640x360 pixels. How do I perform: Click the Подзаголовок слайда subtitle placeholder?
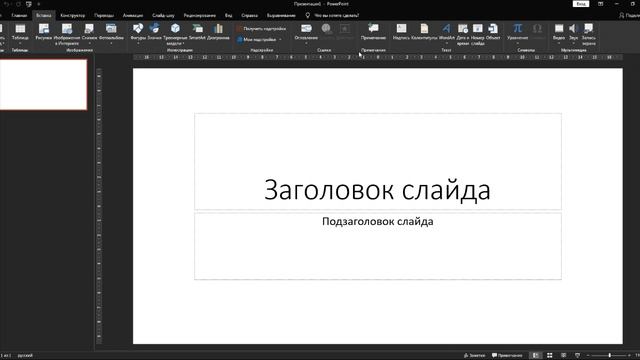click(x=378, y=246)
